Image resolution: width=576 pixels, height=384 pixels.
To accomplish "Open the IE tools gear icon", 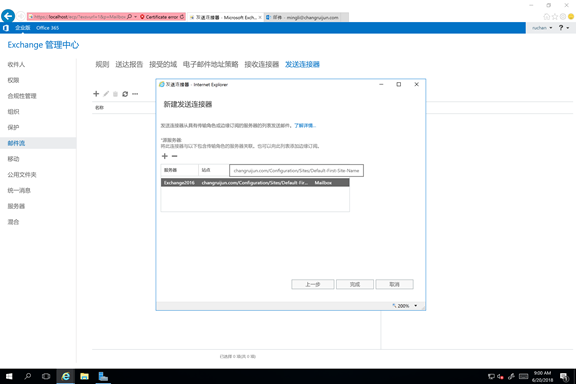I will [563, 17].
